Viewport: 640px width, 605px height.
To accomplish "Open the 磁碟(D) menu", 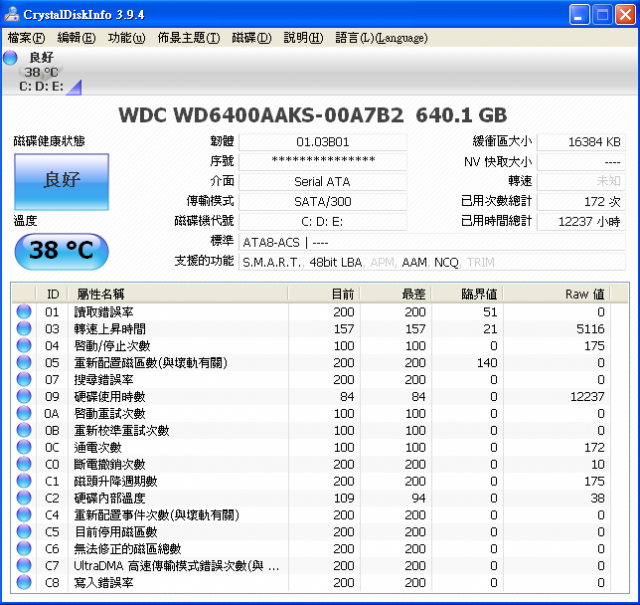I will point(251,38).
